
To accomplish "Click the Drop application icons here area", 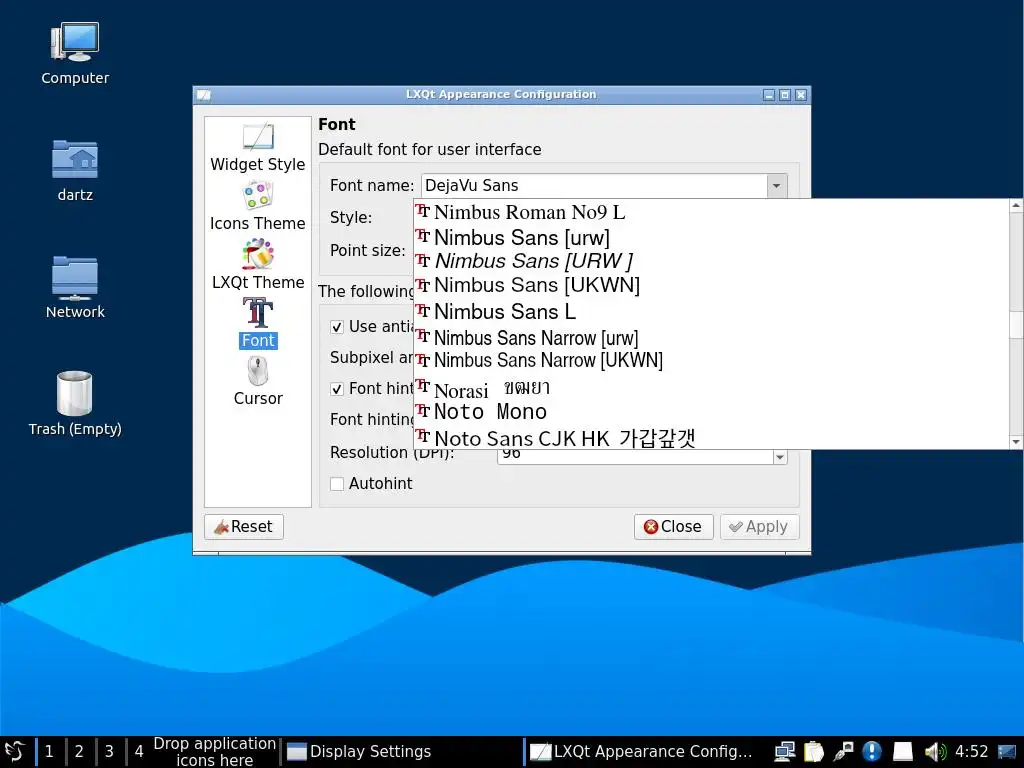I will click(x=215, y=752).
